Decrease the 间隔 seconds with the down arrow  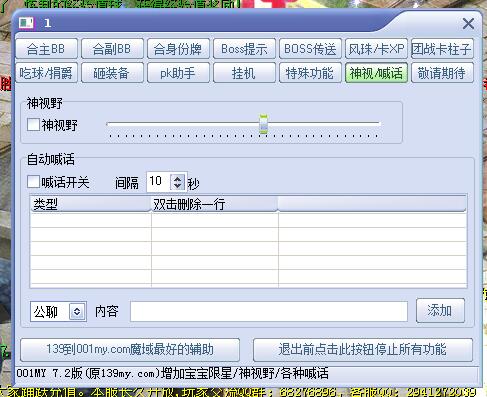[177, 185]
